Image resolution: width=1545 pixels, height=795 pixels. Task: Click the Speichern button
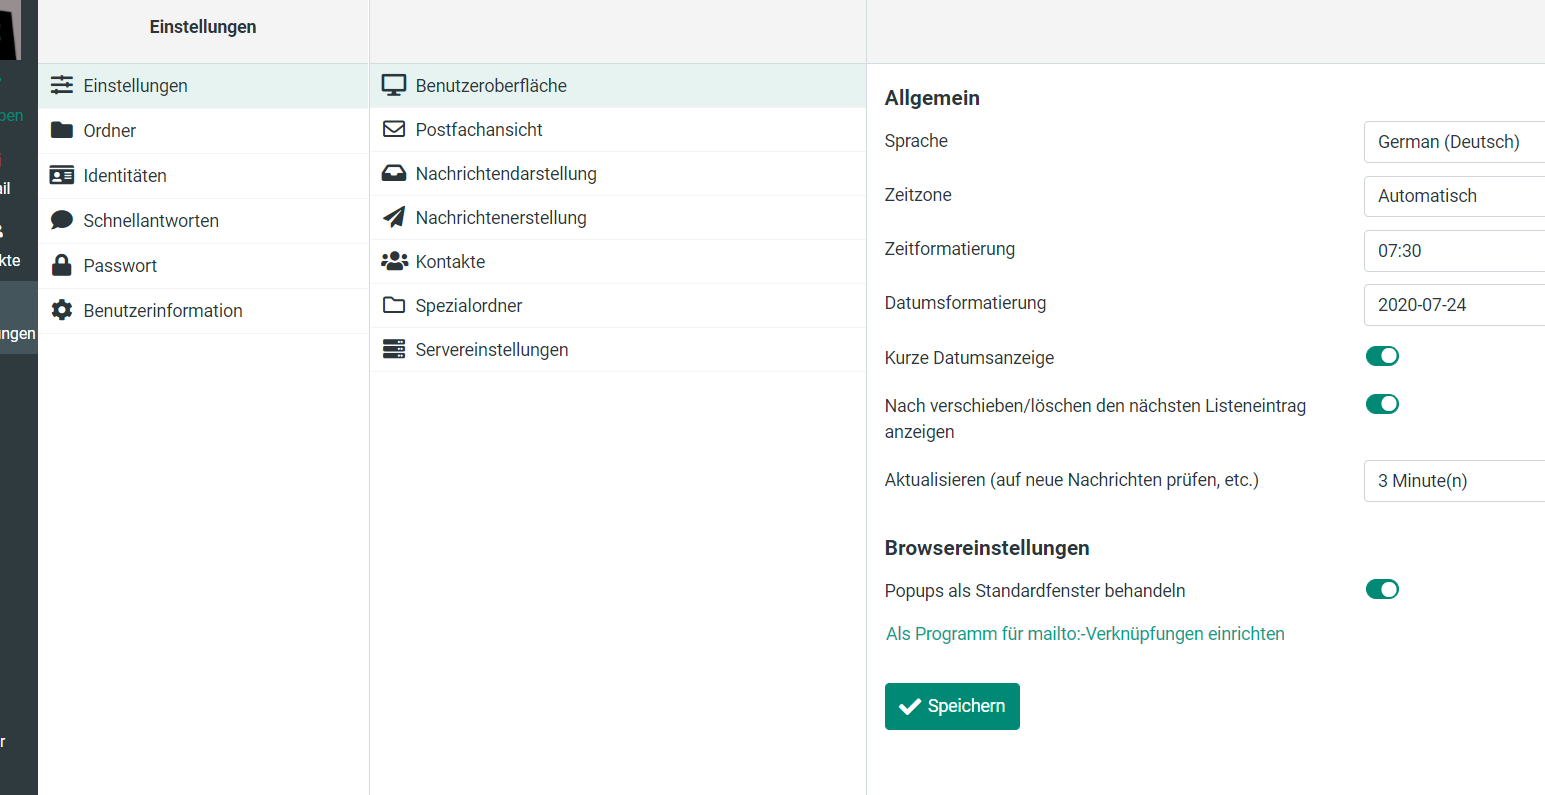952,706
